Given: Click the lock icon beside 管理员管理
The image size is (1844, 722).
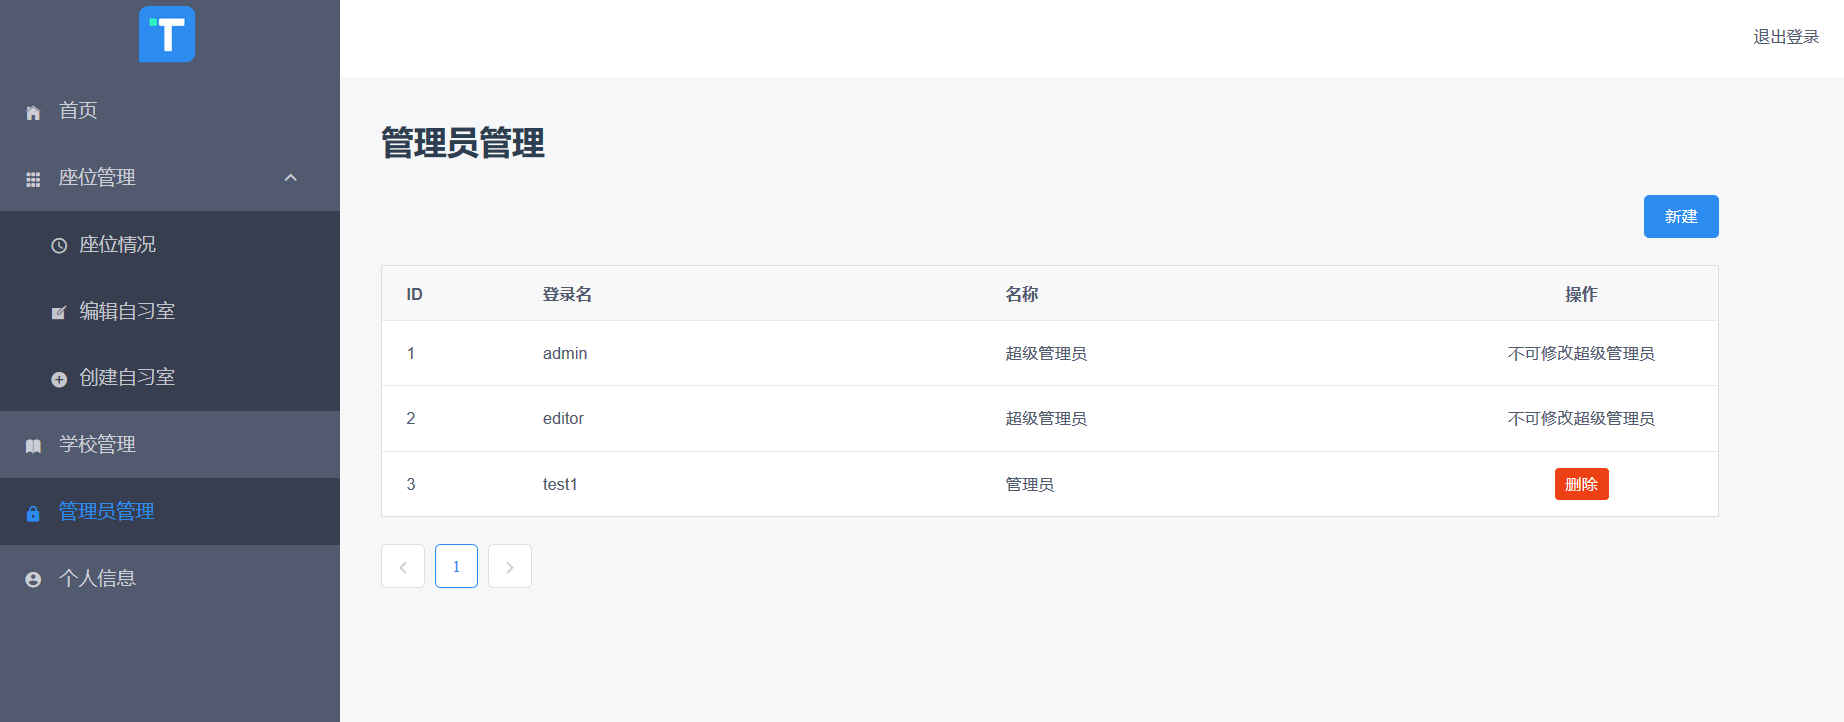Looking at the screenshot, I should [33, 513].
